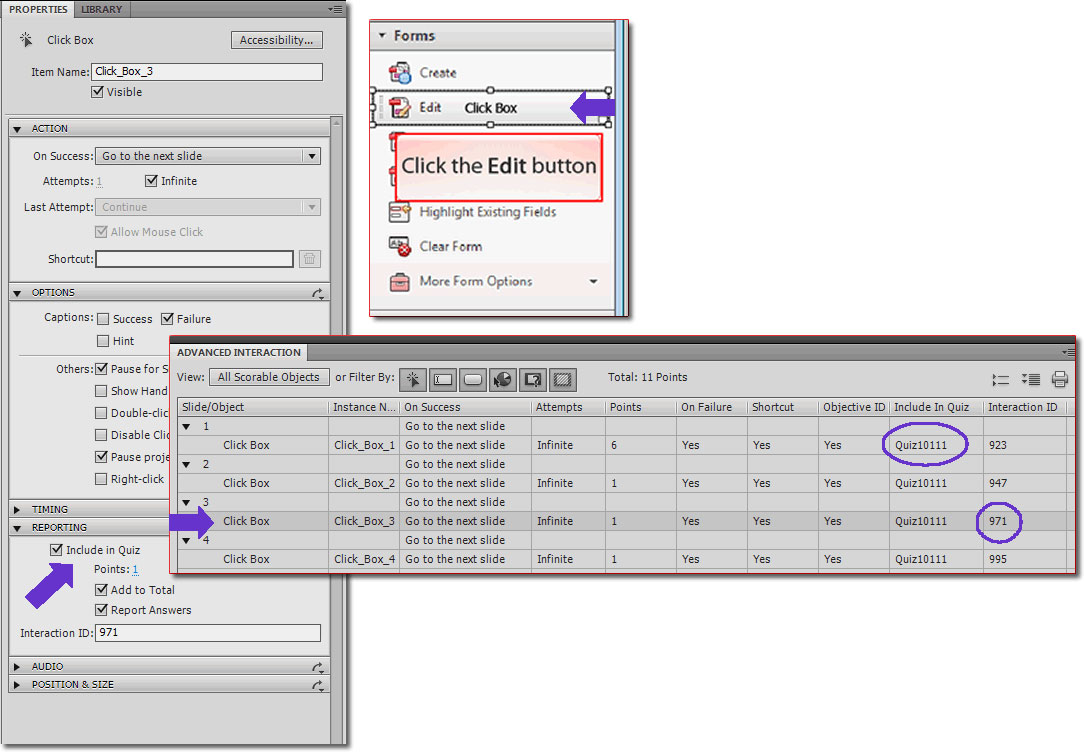1084x752 pixels.
Task: Click the Create form icon
Action: (400, 73)
